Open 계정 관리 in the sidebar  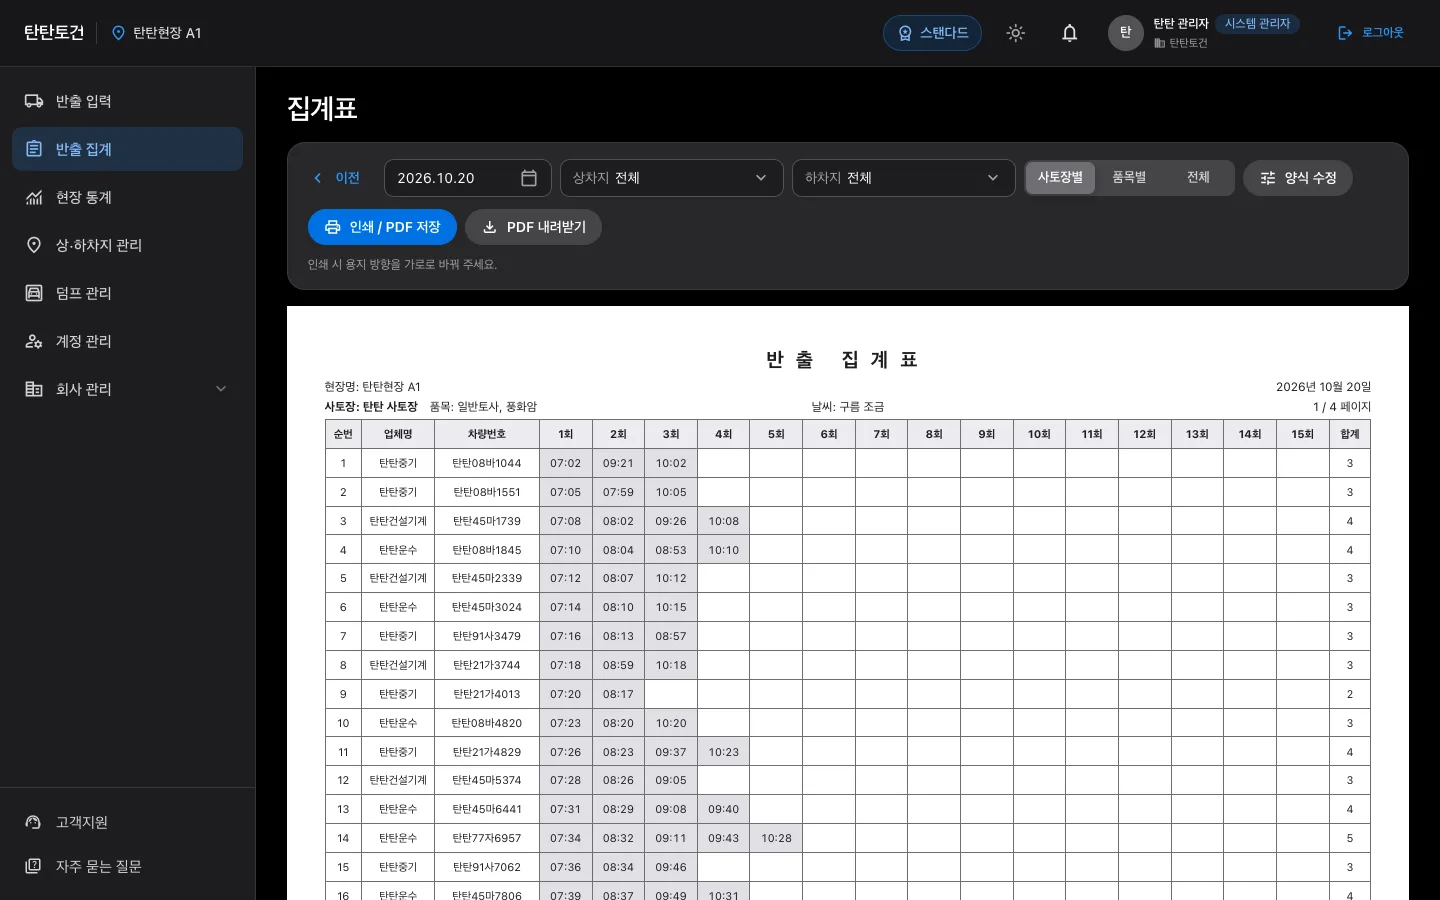tap(128, 341)
